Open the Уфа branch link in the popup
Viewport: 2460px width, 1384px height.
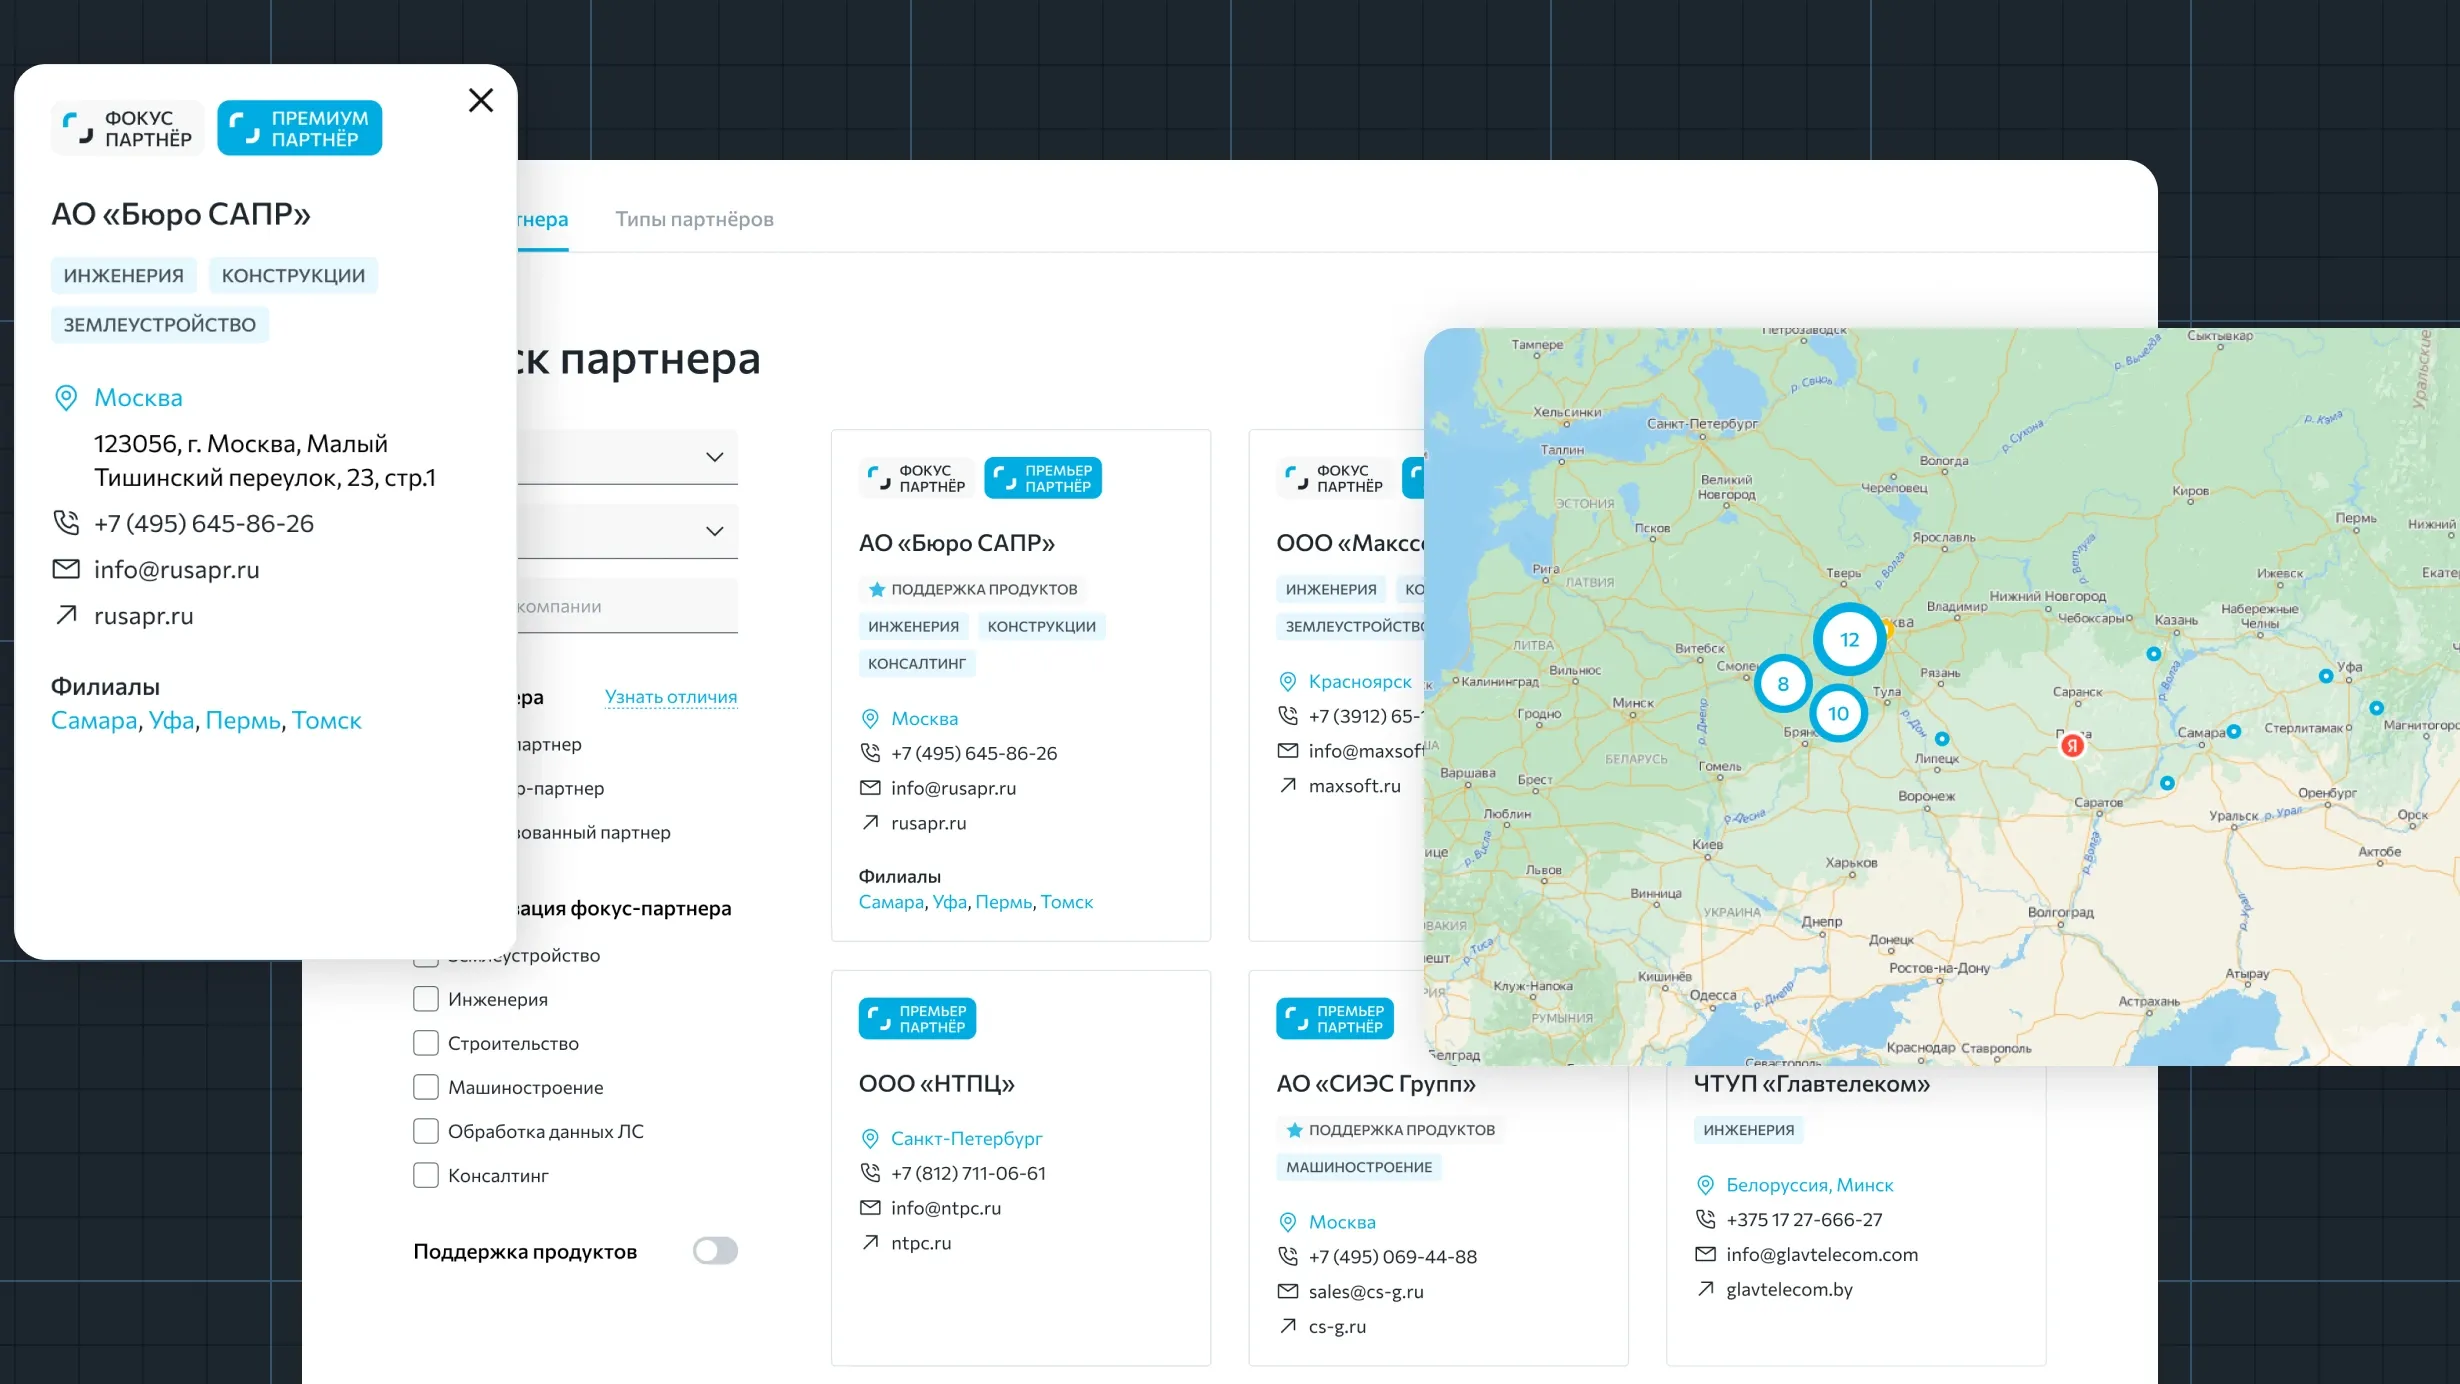point(172,721)
